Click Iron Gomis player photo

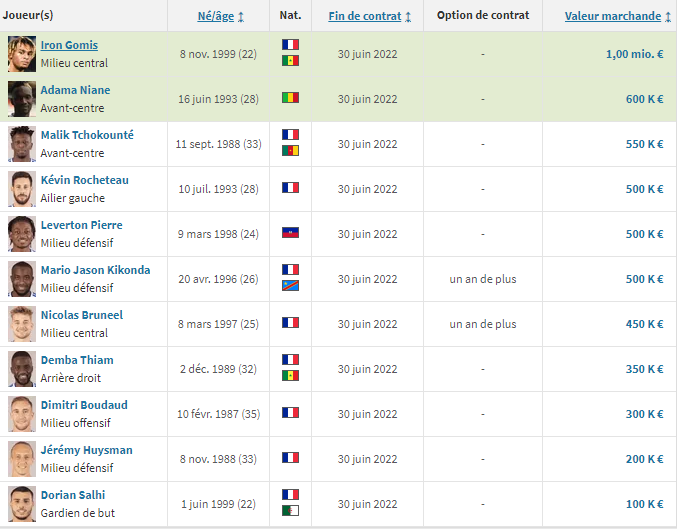tap(21, 54)
